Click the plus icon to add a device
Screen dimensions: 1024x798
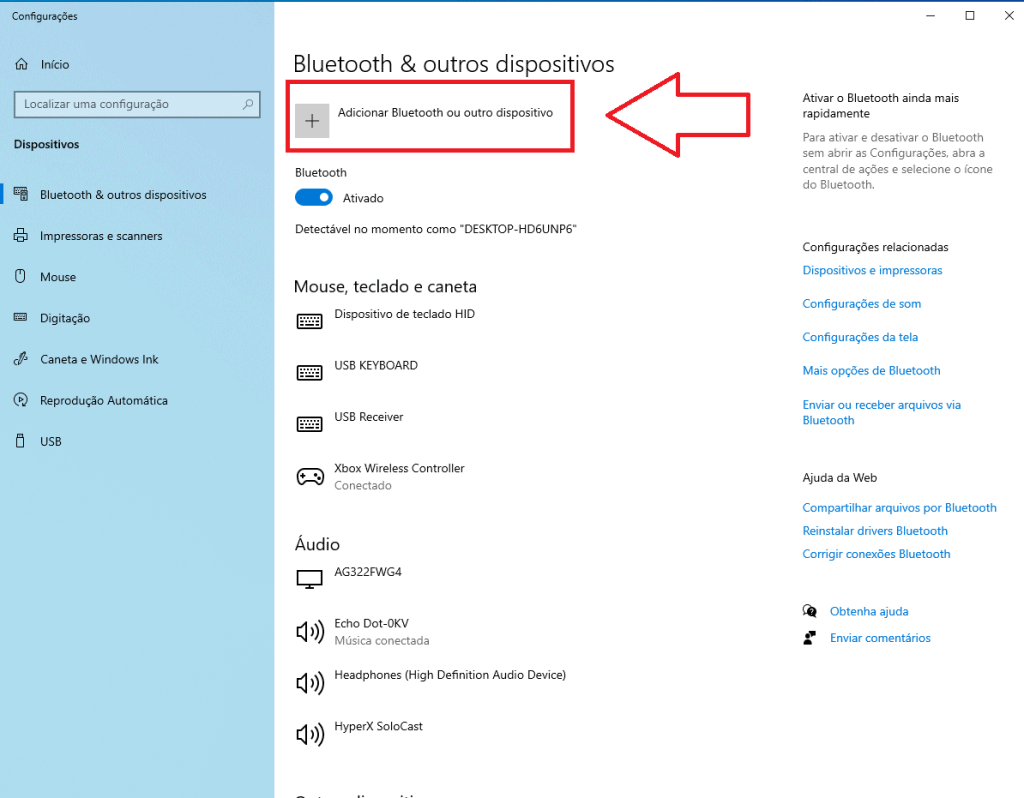coord(313,120)
